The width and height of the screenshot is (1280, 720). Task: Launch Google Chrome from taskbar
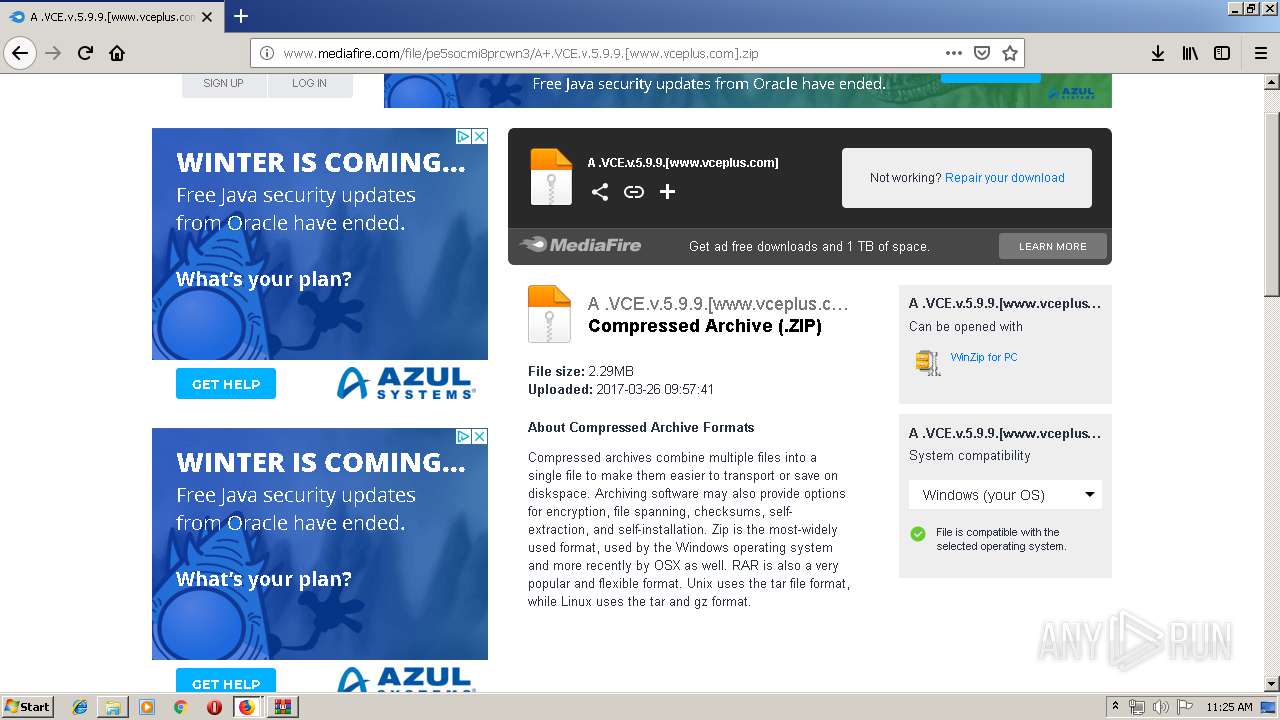(180, 707)
